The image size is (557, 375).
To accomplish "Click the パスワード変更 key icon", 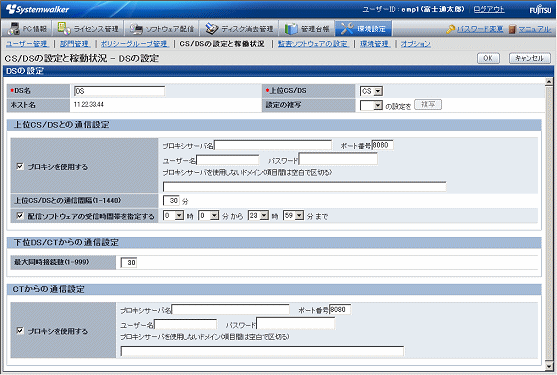I will pyautogui.click(x=450, y=29).
